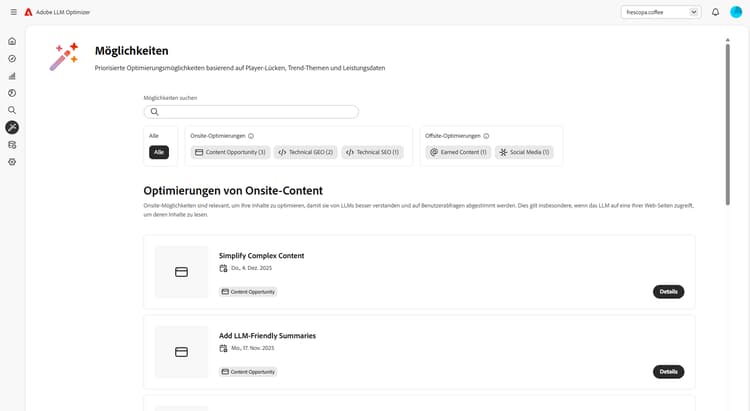Click the Content Opportunity tag on Simplify Complex Content
Image resolution: width=750 pixels, height=411 pixels.
[248, 292]
